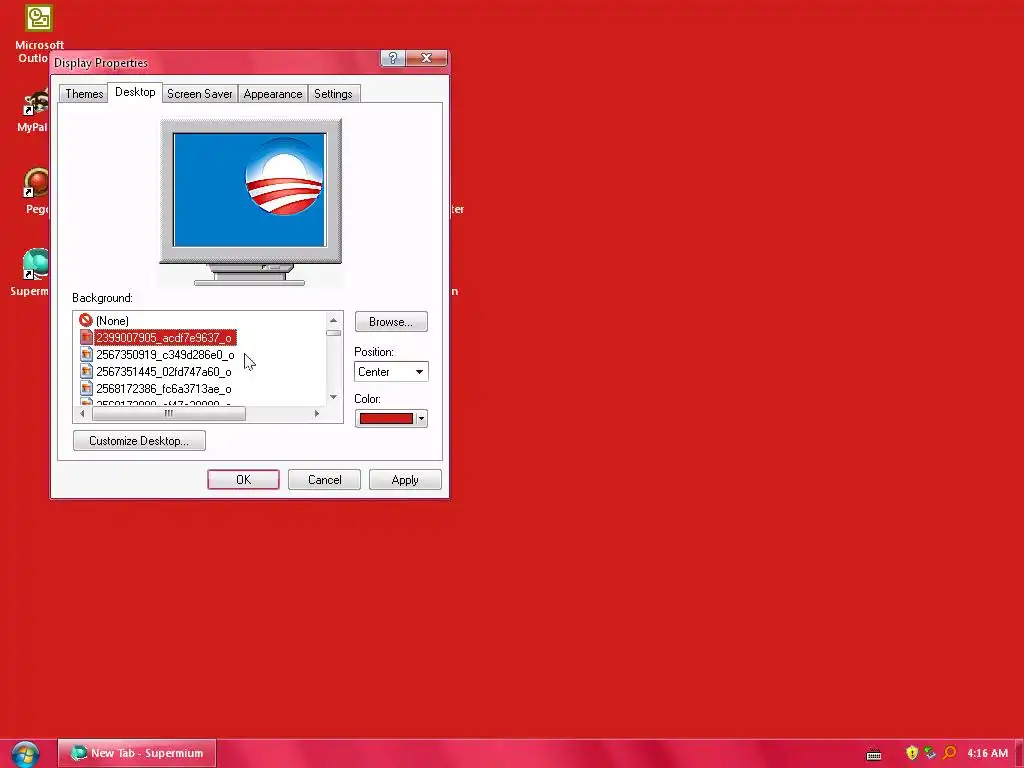Click the help question mark button
1024x768 pixels.
coord(392,58)
